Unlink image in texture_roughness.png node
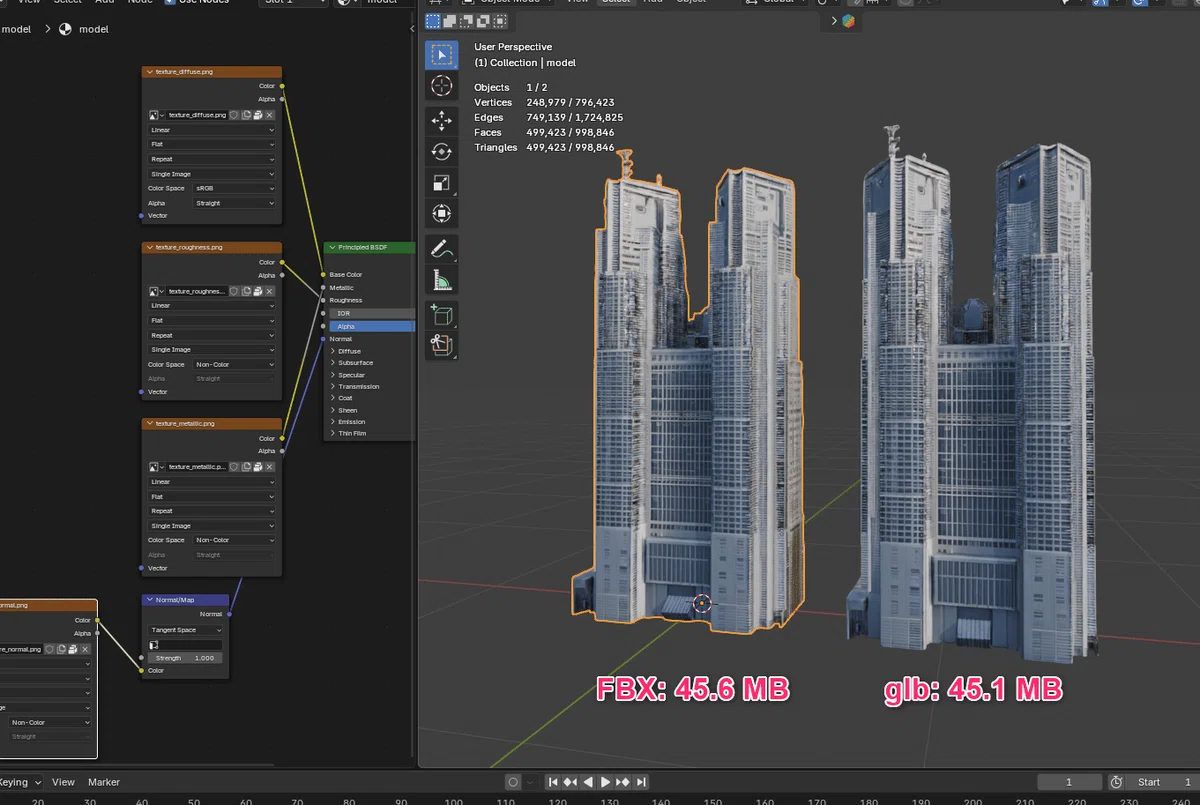The image size is (1200, 805). (x=270, y=291)
